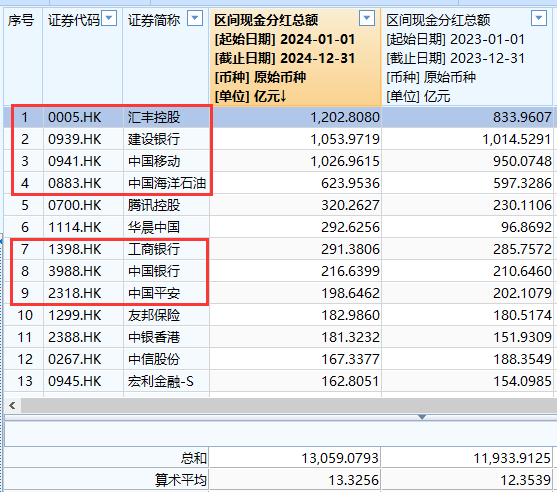Open the 2024 区间现金分红总额 column filter dropdown

(367, 18)
